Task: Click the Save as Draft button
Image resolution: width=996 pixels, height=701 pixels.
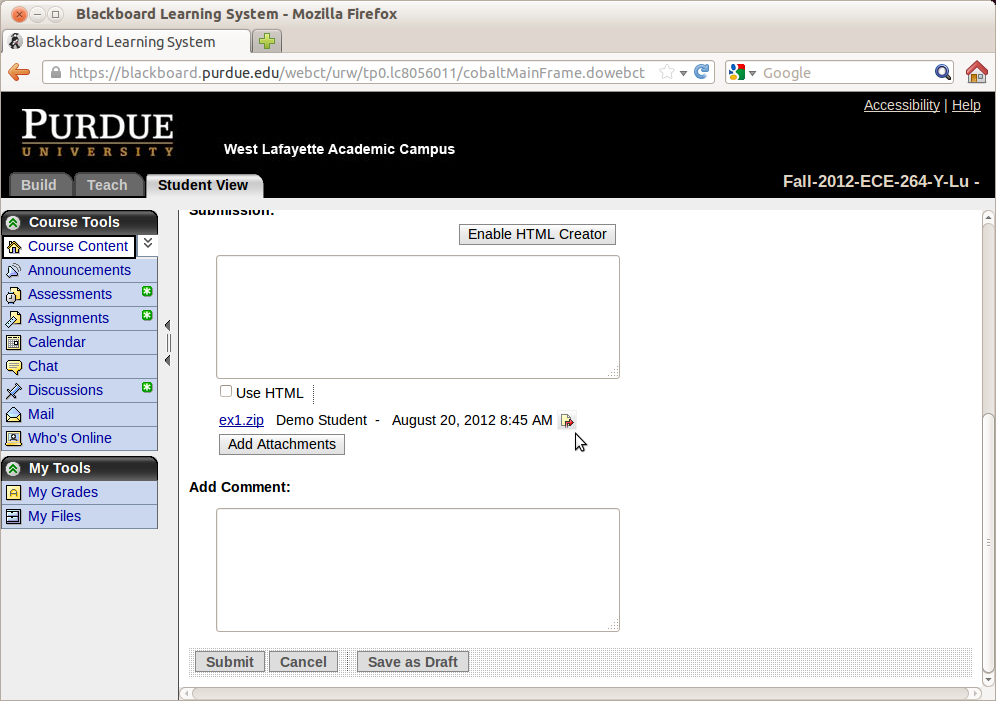Action: click(412, 662)
